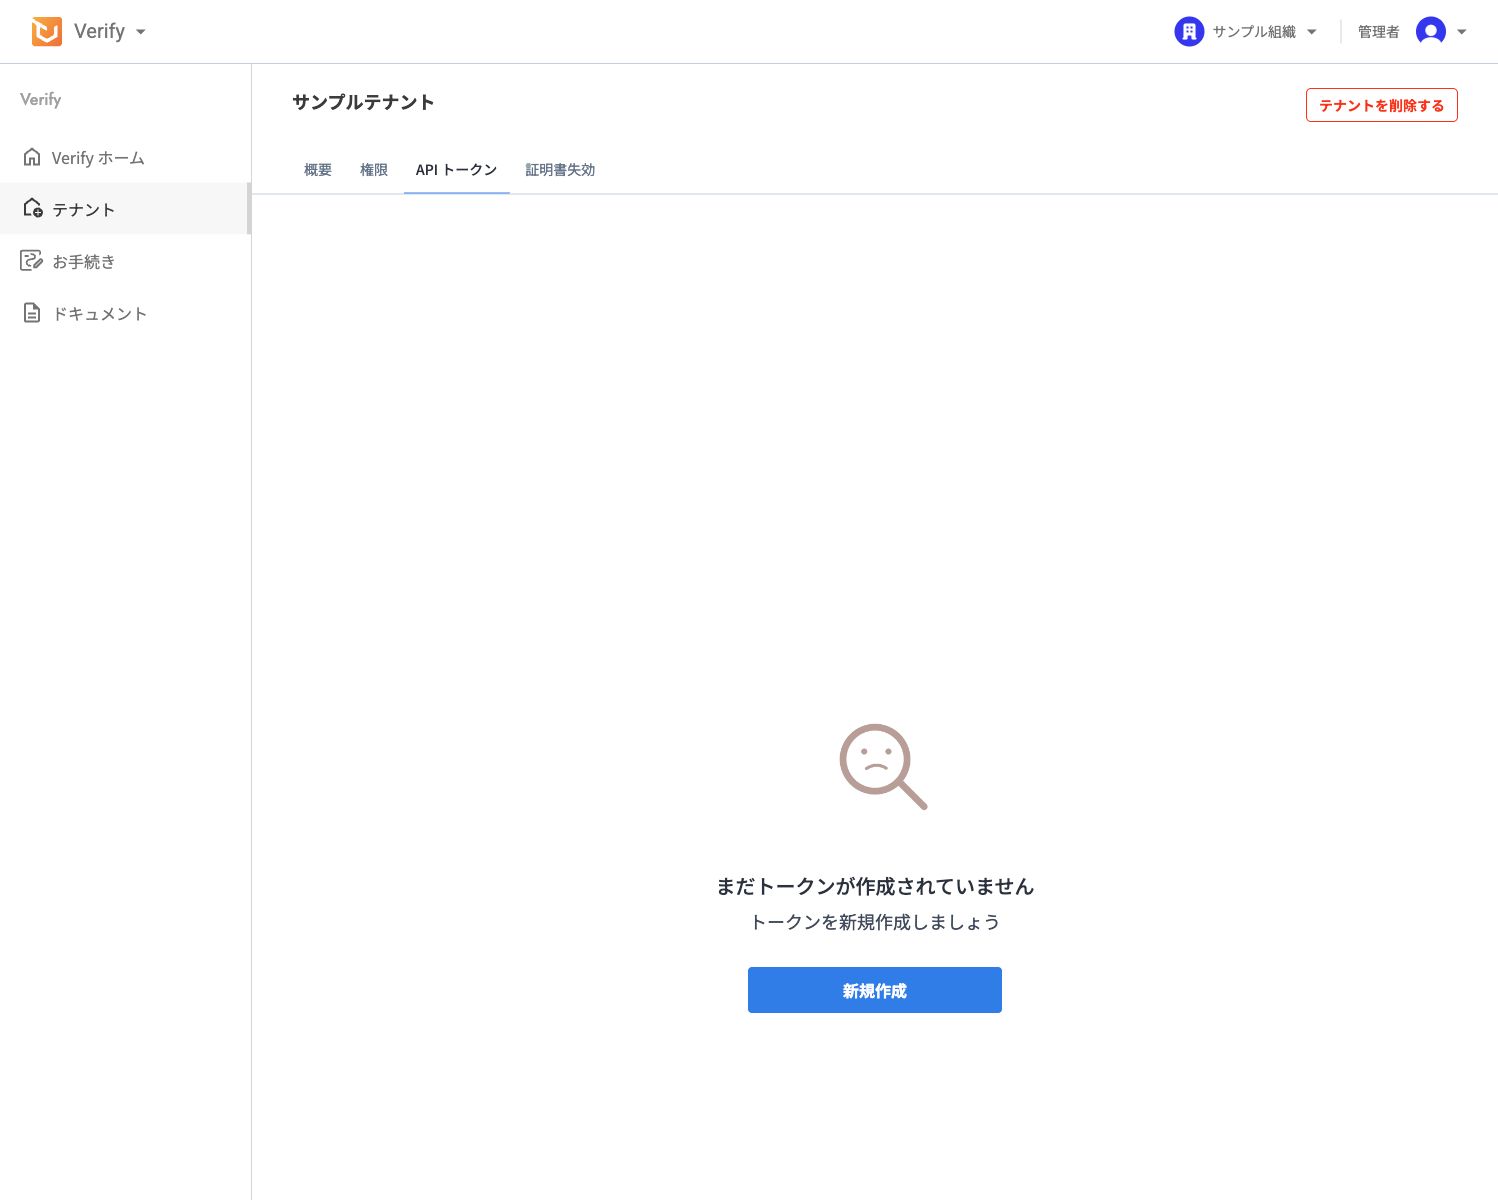Open the Verify product switcher dropdown arrow
Image resolution: width=1498 pixels, height=1200 pixels.
click(x=141, y=32)
